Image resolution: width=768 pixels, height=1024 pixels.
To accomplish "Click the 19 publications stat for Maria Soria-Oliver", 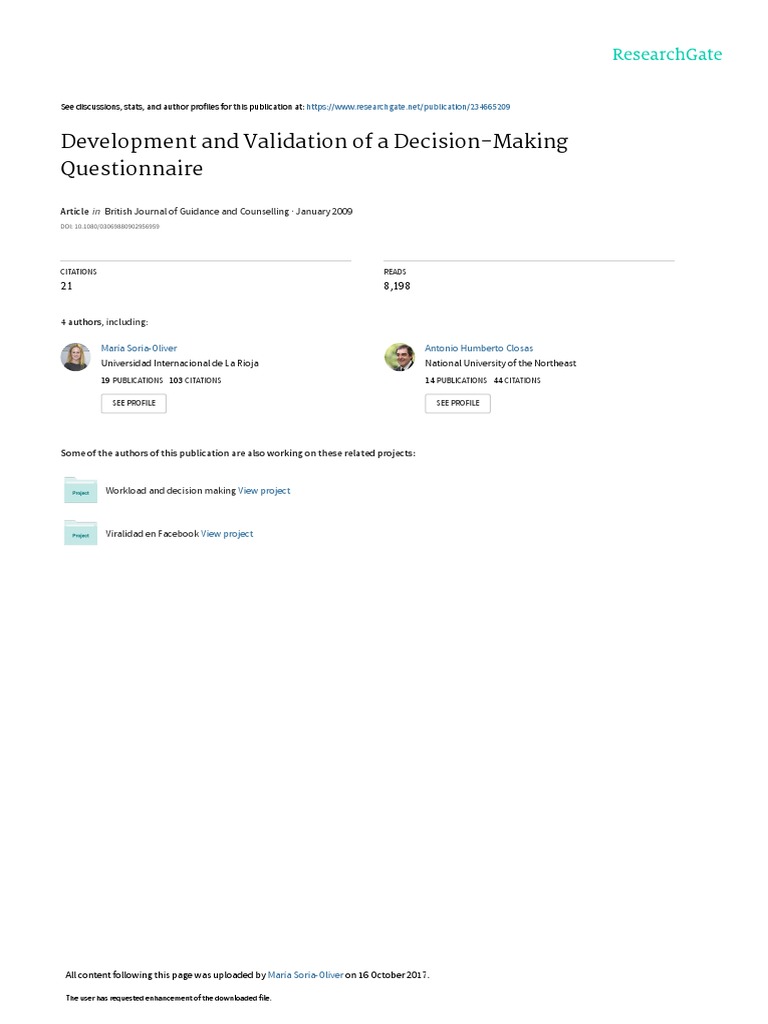I will (133, 381).
